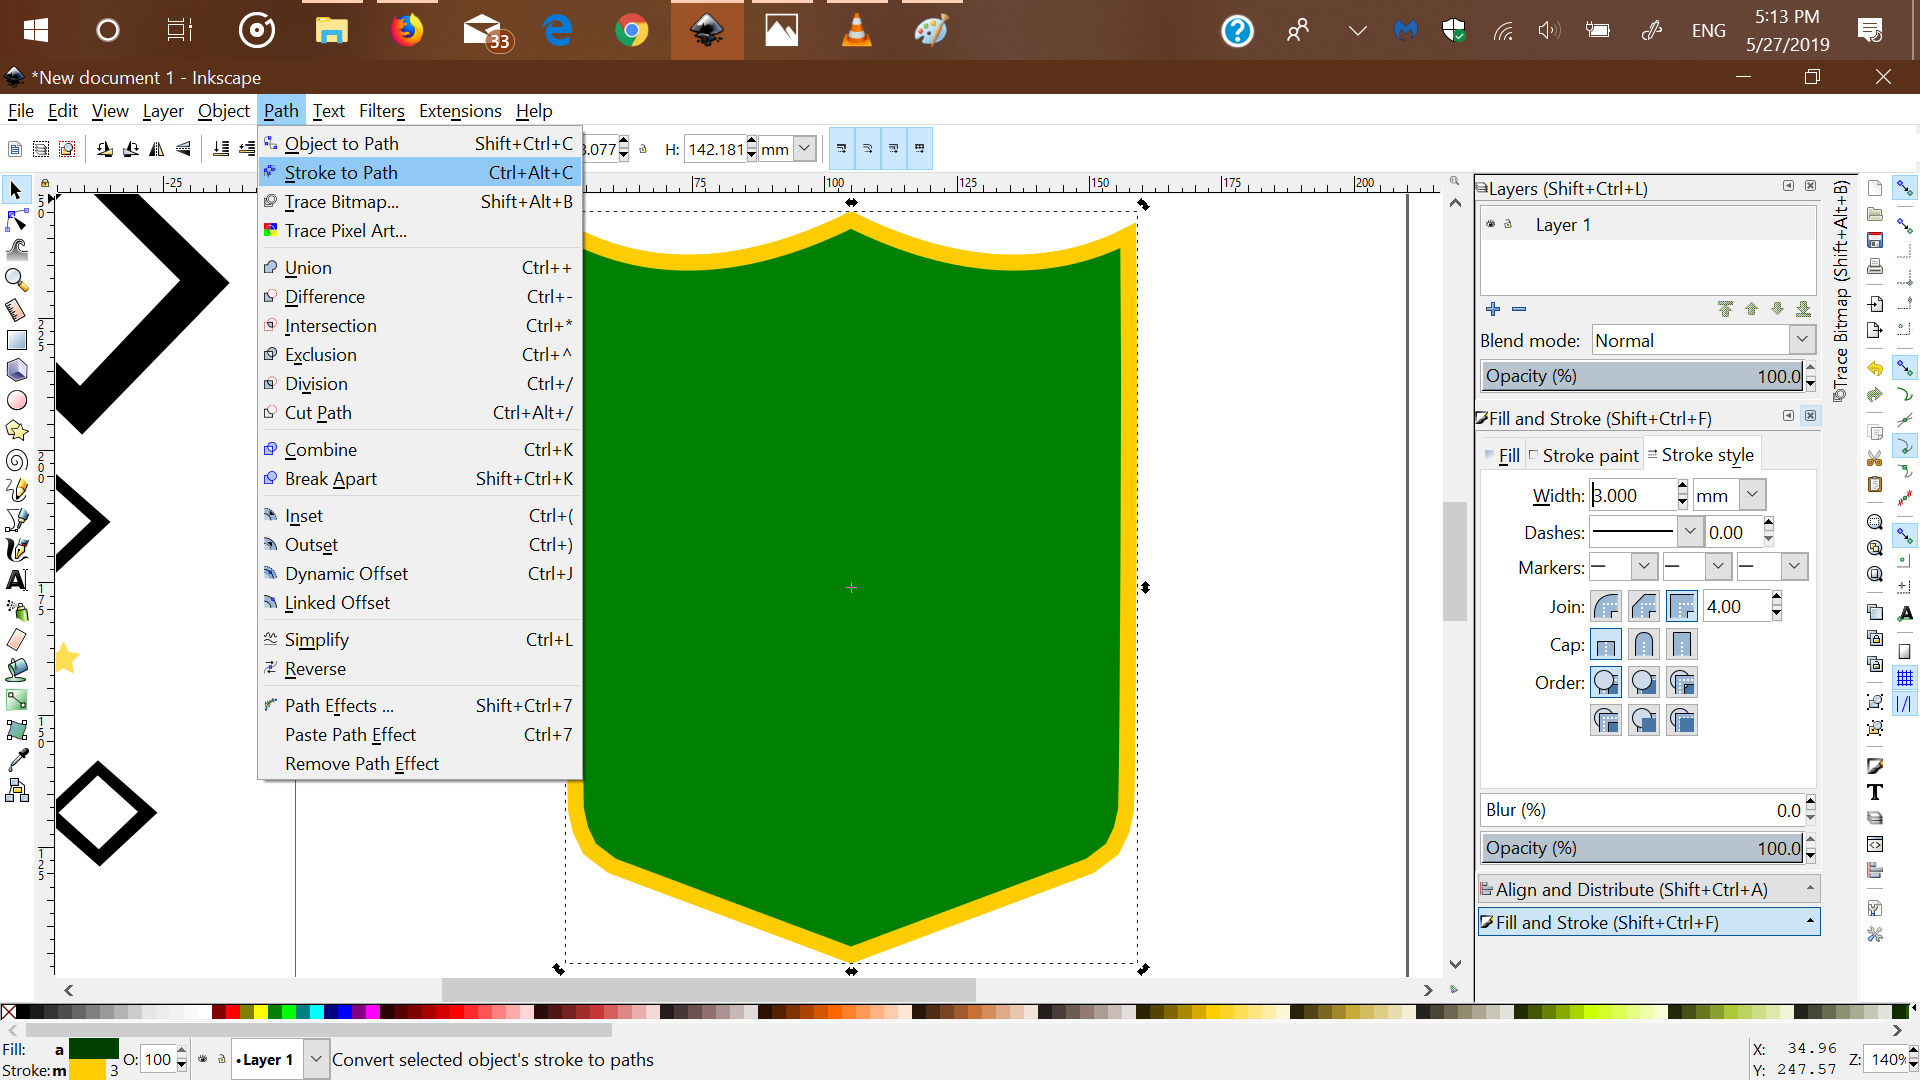This screenshot has height=1080, width=1920.
Task: Toggle visibility eye of Layer 1
Action: click(1490, 224)
